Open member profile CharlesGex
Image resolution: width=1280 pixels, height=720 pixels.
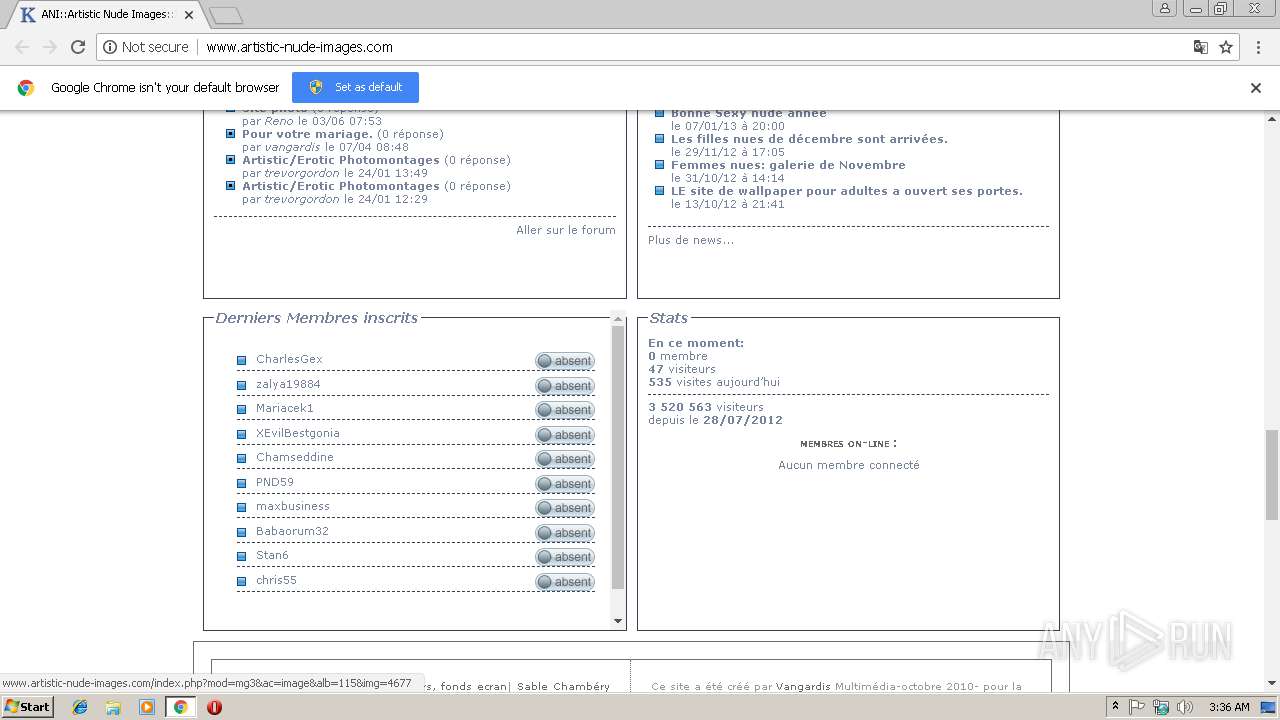[x=289, y=359]
